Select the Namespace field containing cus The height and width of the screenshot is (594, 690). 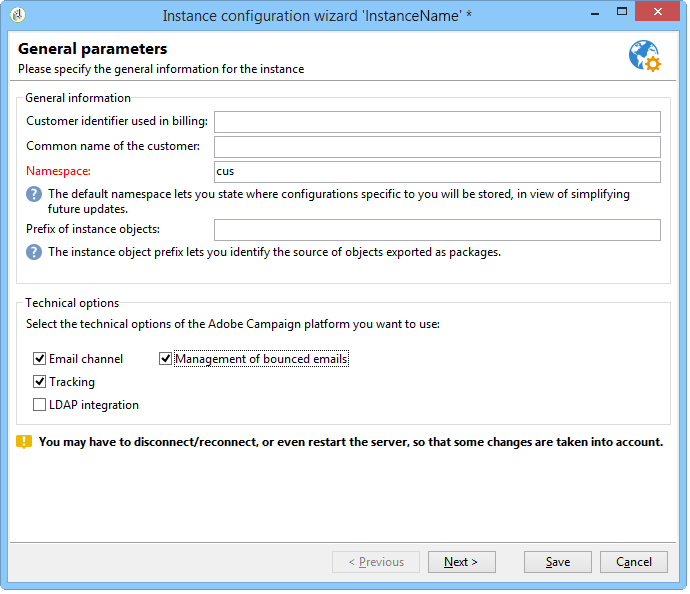click(x=437, y=172)
